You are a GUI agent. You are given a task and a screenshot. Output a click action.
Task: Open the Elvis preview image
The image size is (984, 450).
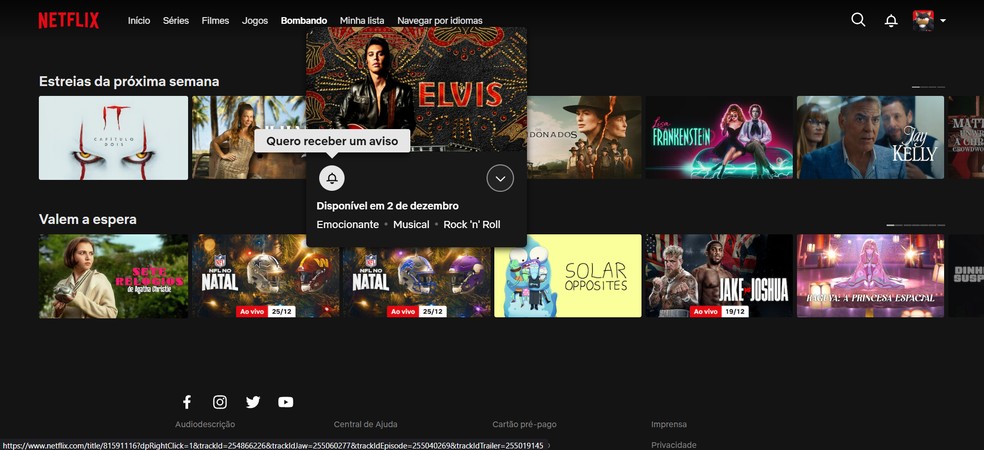point(417,88)
